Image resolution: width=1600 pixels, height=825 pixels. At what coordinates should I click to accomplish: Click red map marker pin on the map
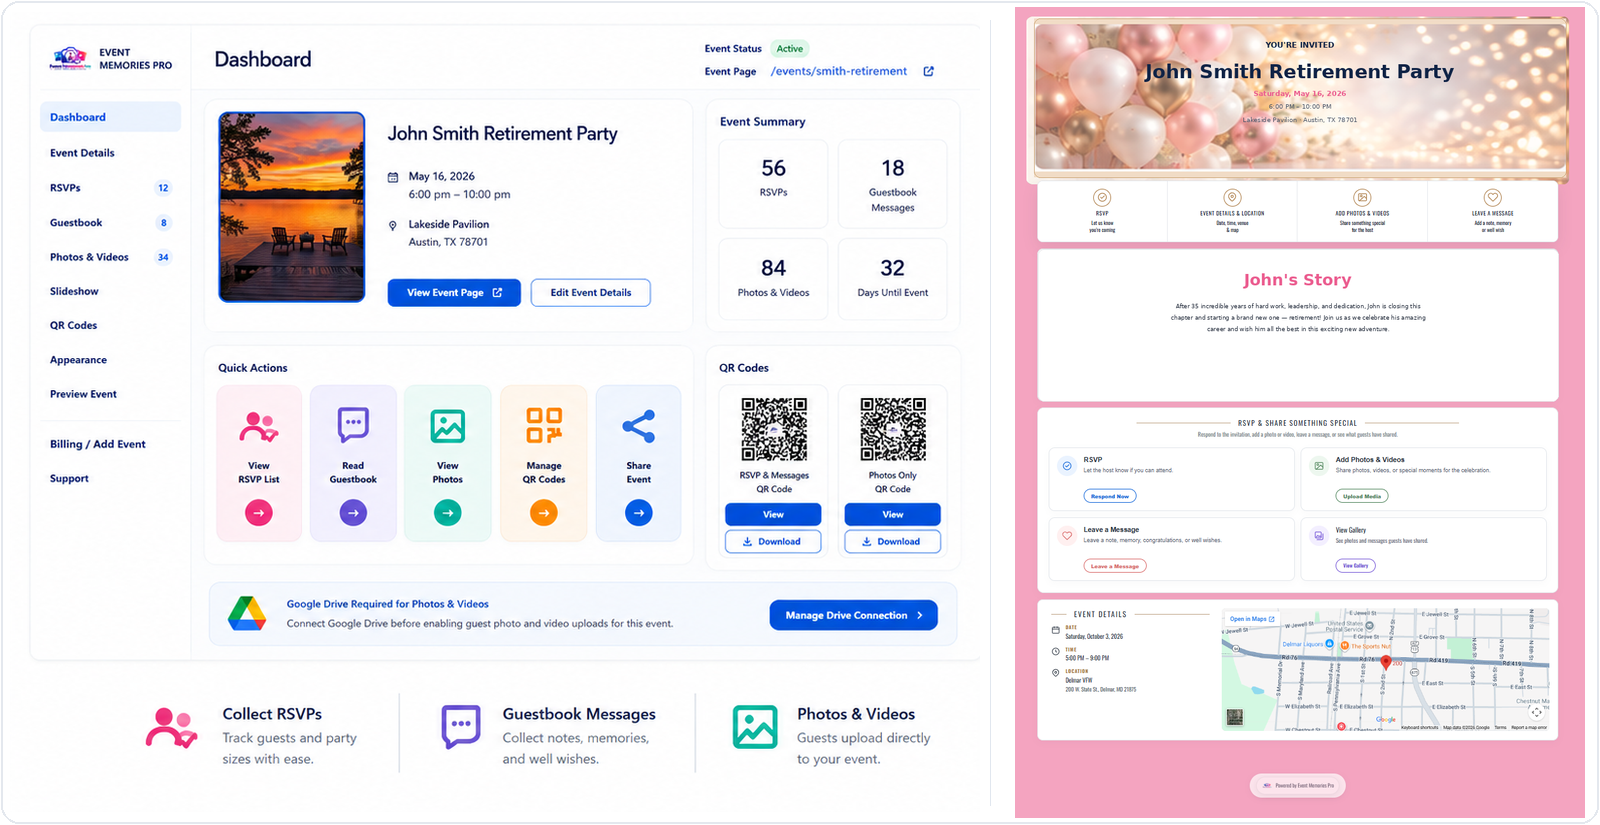click(x=1386, y=661)
